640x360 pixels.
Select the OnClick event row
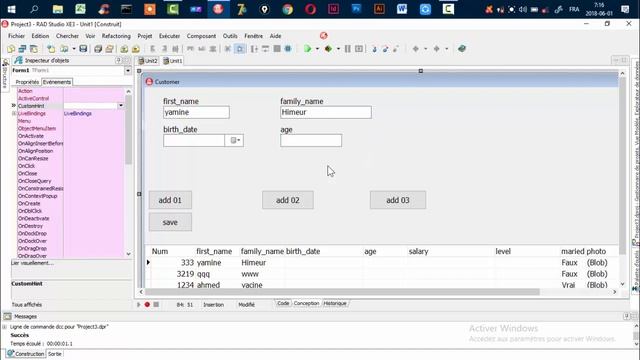pyautogui.click(x=70, y=166)
